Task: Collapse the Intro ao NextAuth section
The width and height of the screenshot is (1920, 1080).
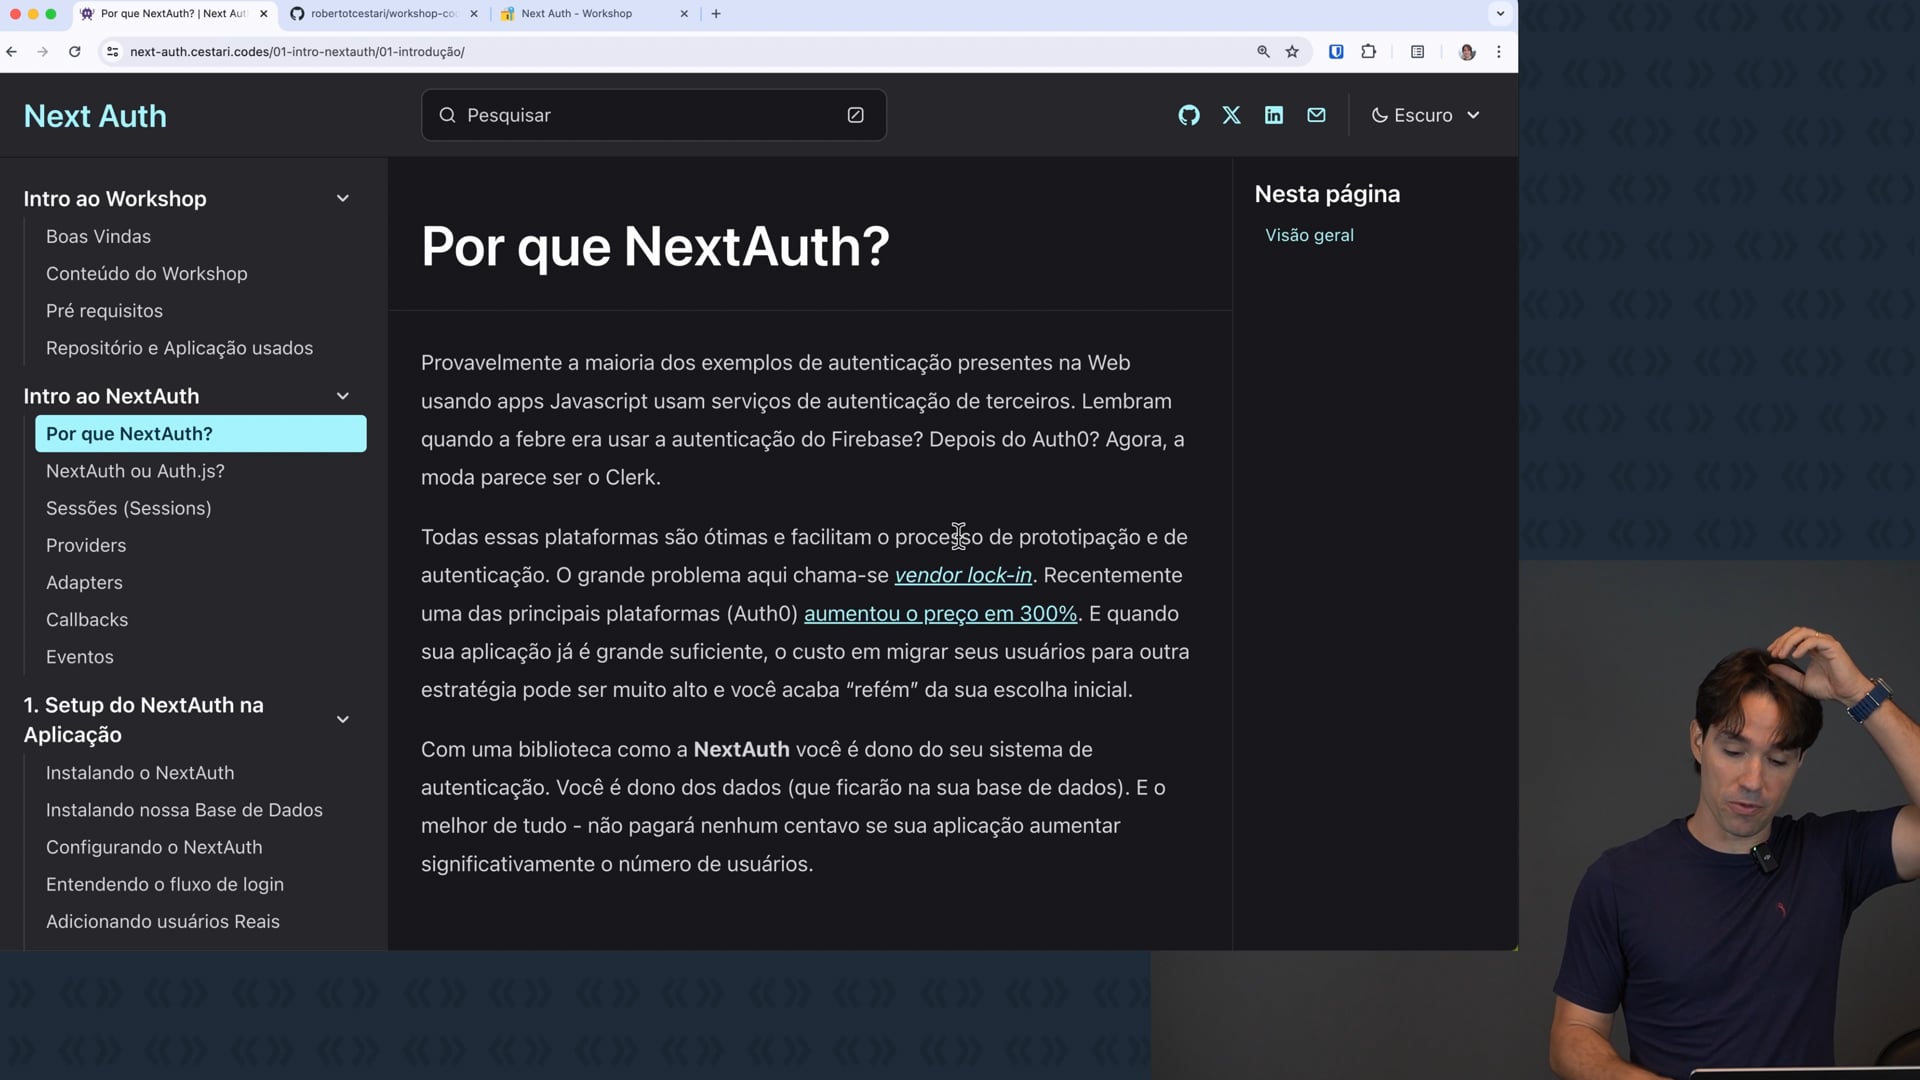Action: click(x=342, y=396)
